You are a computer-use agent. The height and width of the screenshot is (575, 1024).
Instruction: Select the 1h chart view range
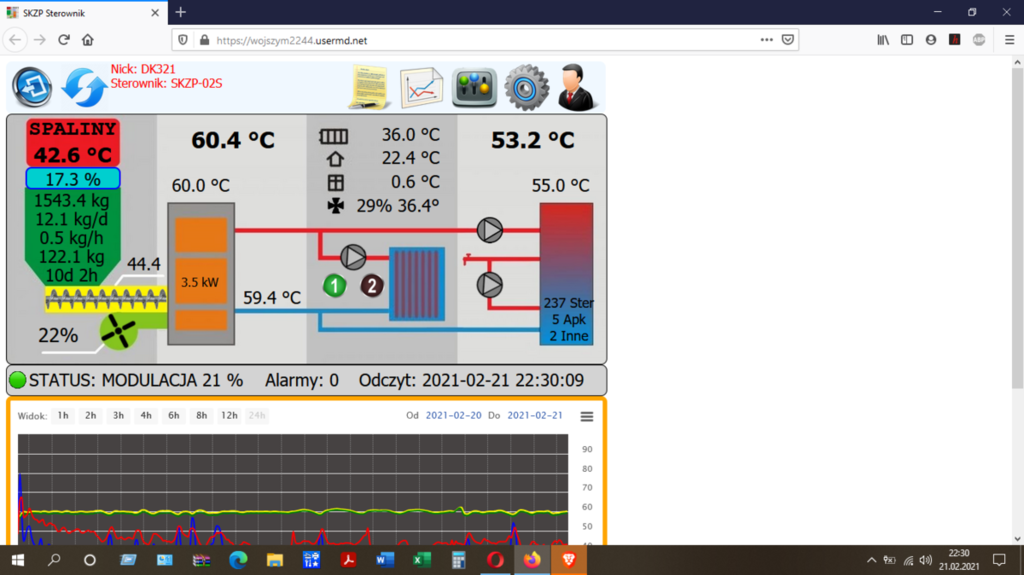[63, 416]
